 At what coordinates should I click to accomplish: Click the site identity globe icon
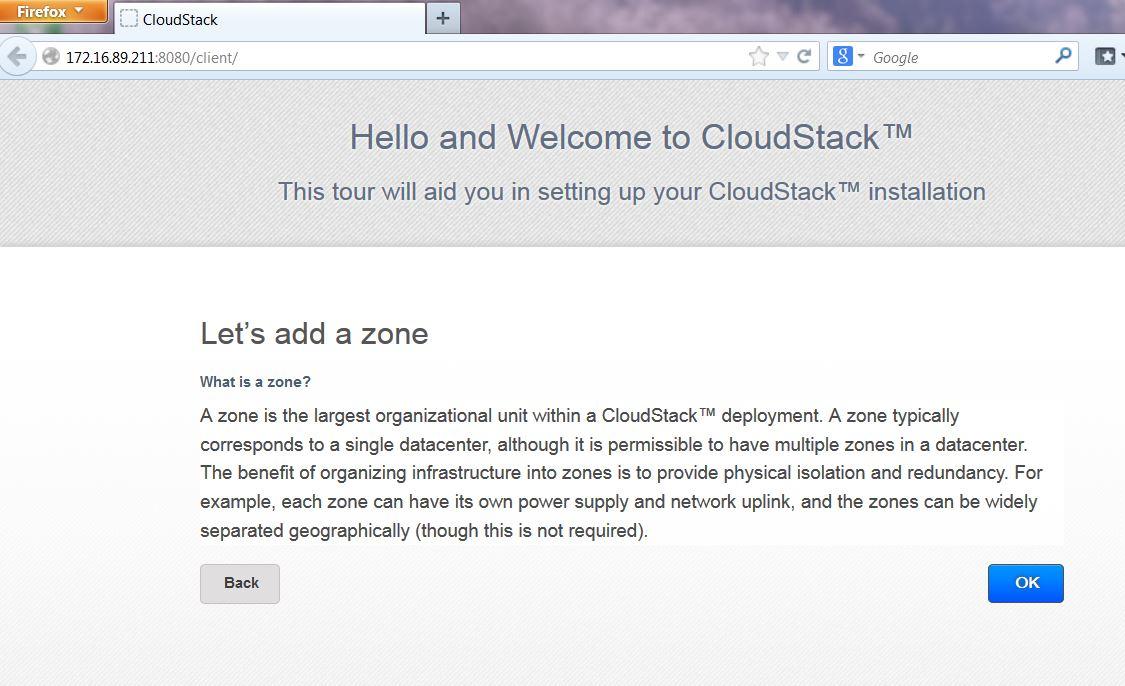click(x=50, y=57)
